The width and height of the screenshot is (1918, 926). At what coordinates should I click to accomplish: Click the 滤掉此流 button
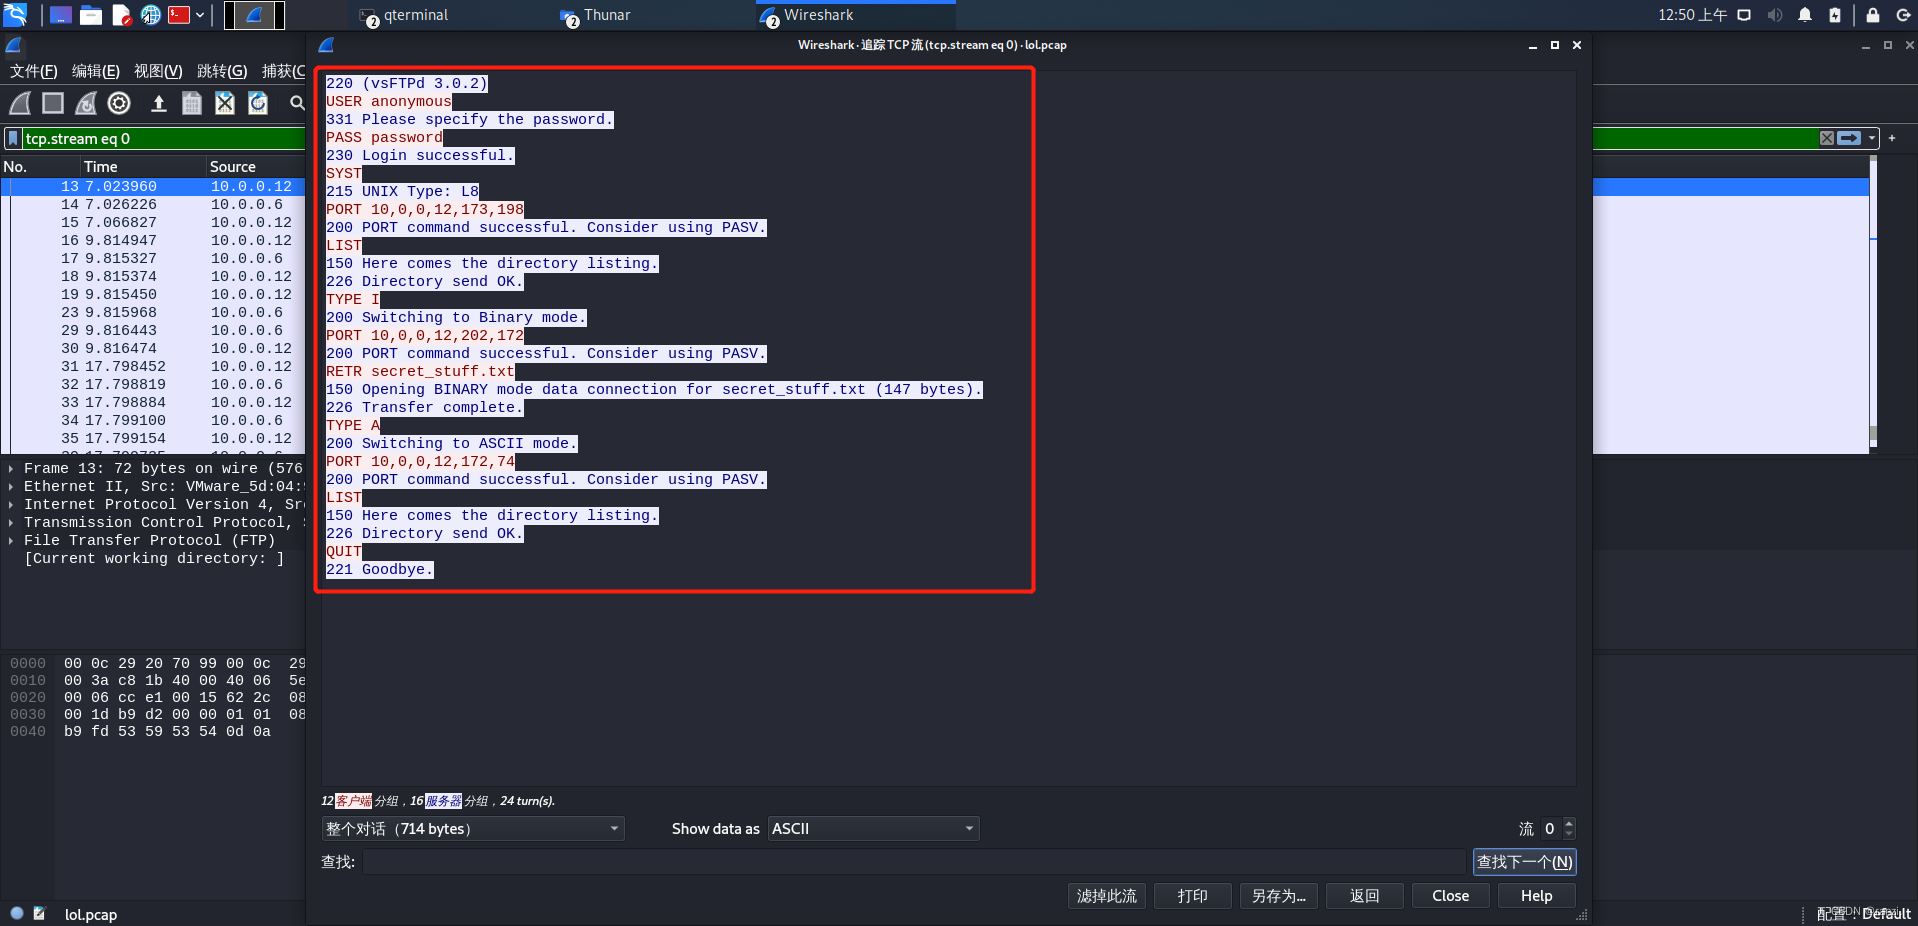pyautogui.click(x=1107, y=896)
